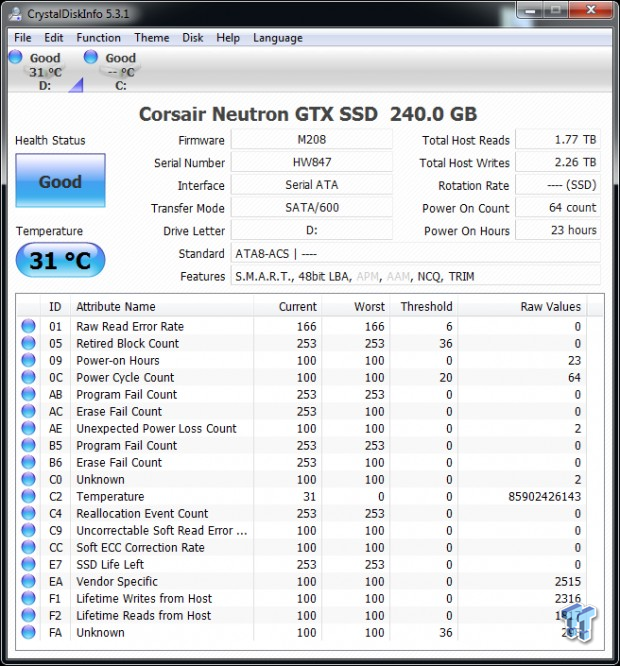Click the status orb for AC Erase Fail Count

coord(28,411)
